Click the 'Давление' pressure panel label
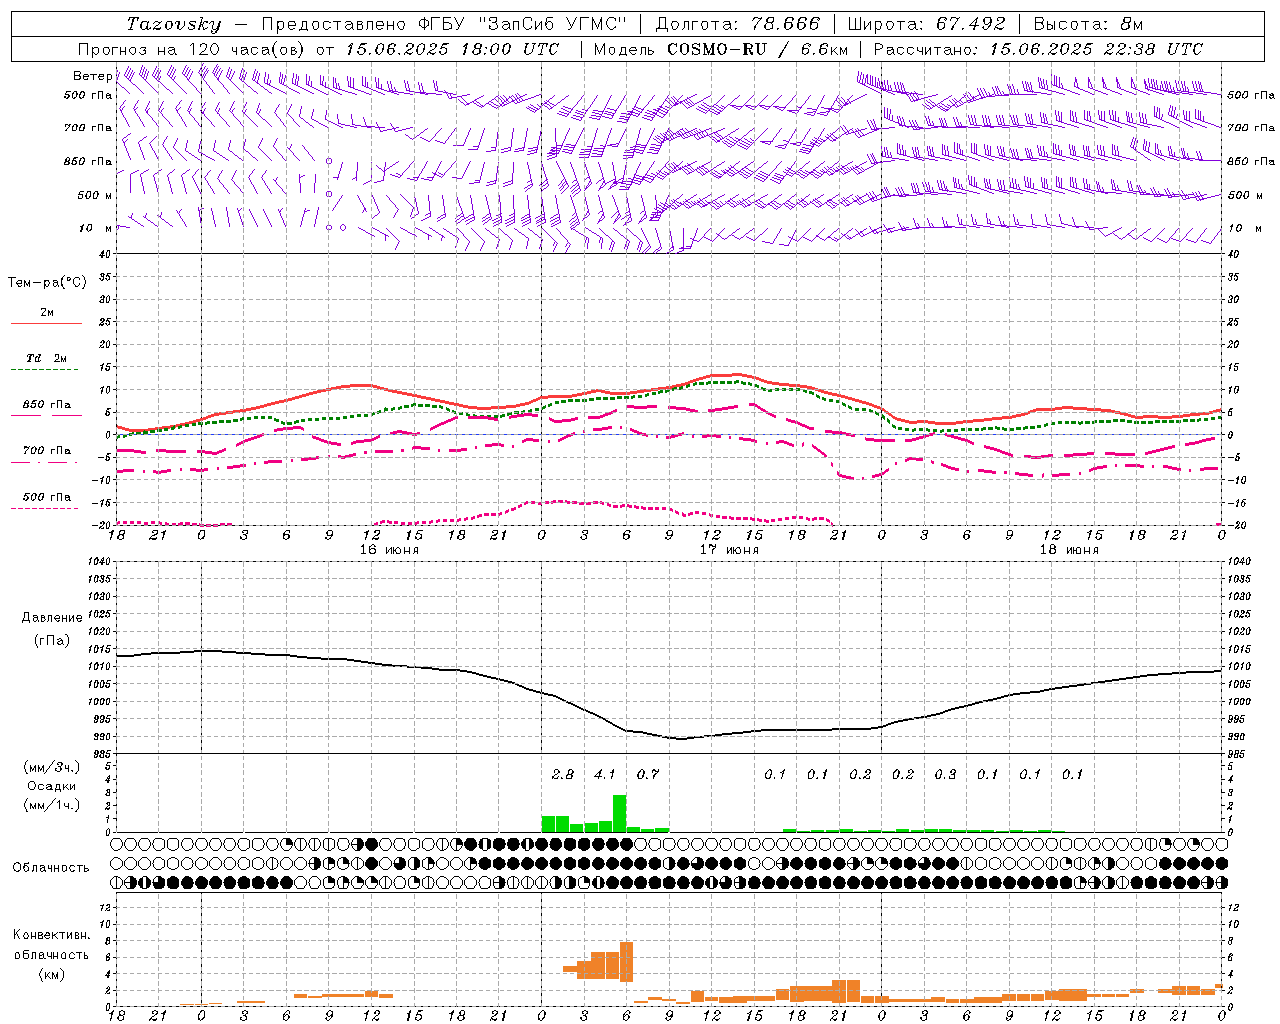 coord(51,618)
